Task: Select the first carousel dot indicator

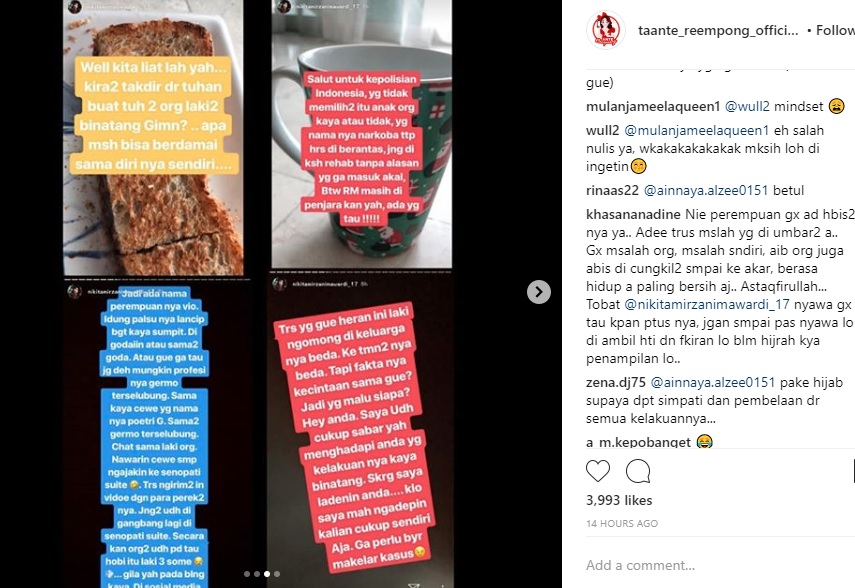Action: (x=247, y=574)
